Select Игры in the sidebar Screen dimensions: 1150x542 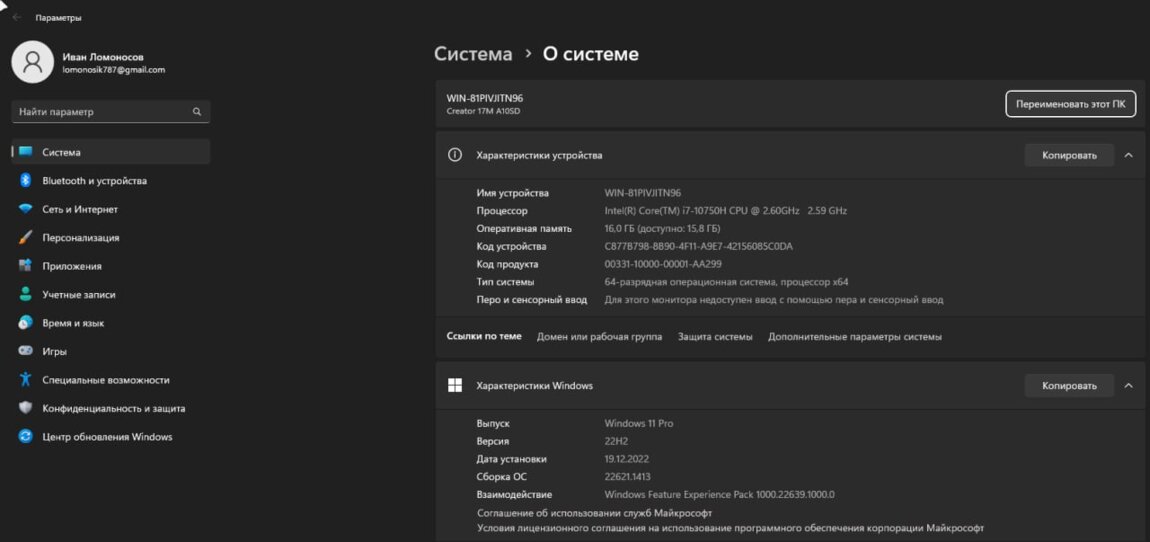(x=111, y=351)
